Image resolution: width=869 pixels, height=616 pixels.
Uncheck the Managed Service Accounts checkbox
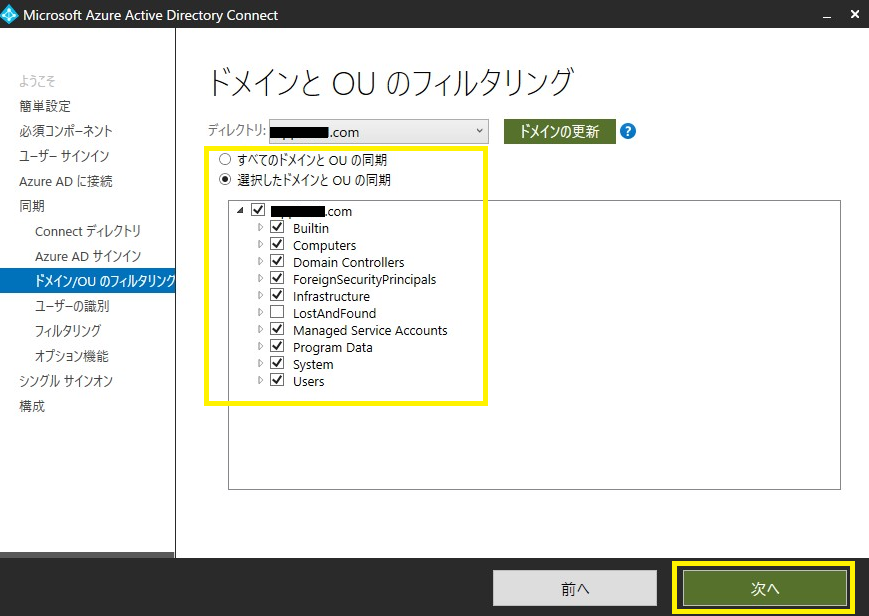point(277,329)
